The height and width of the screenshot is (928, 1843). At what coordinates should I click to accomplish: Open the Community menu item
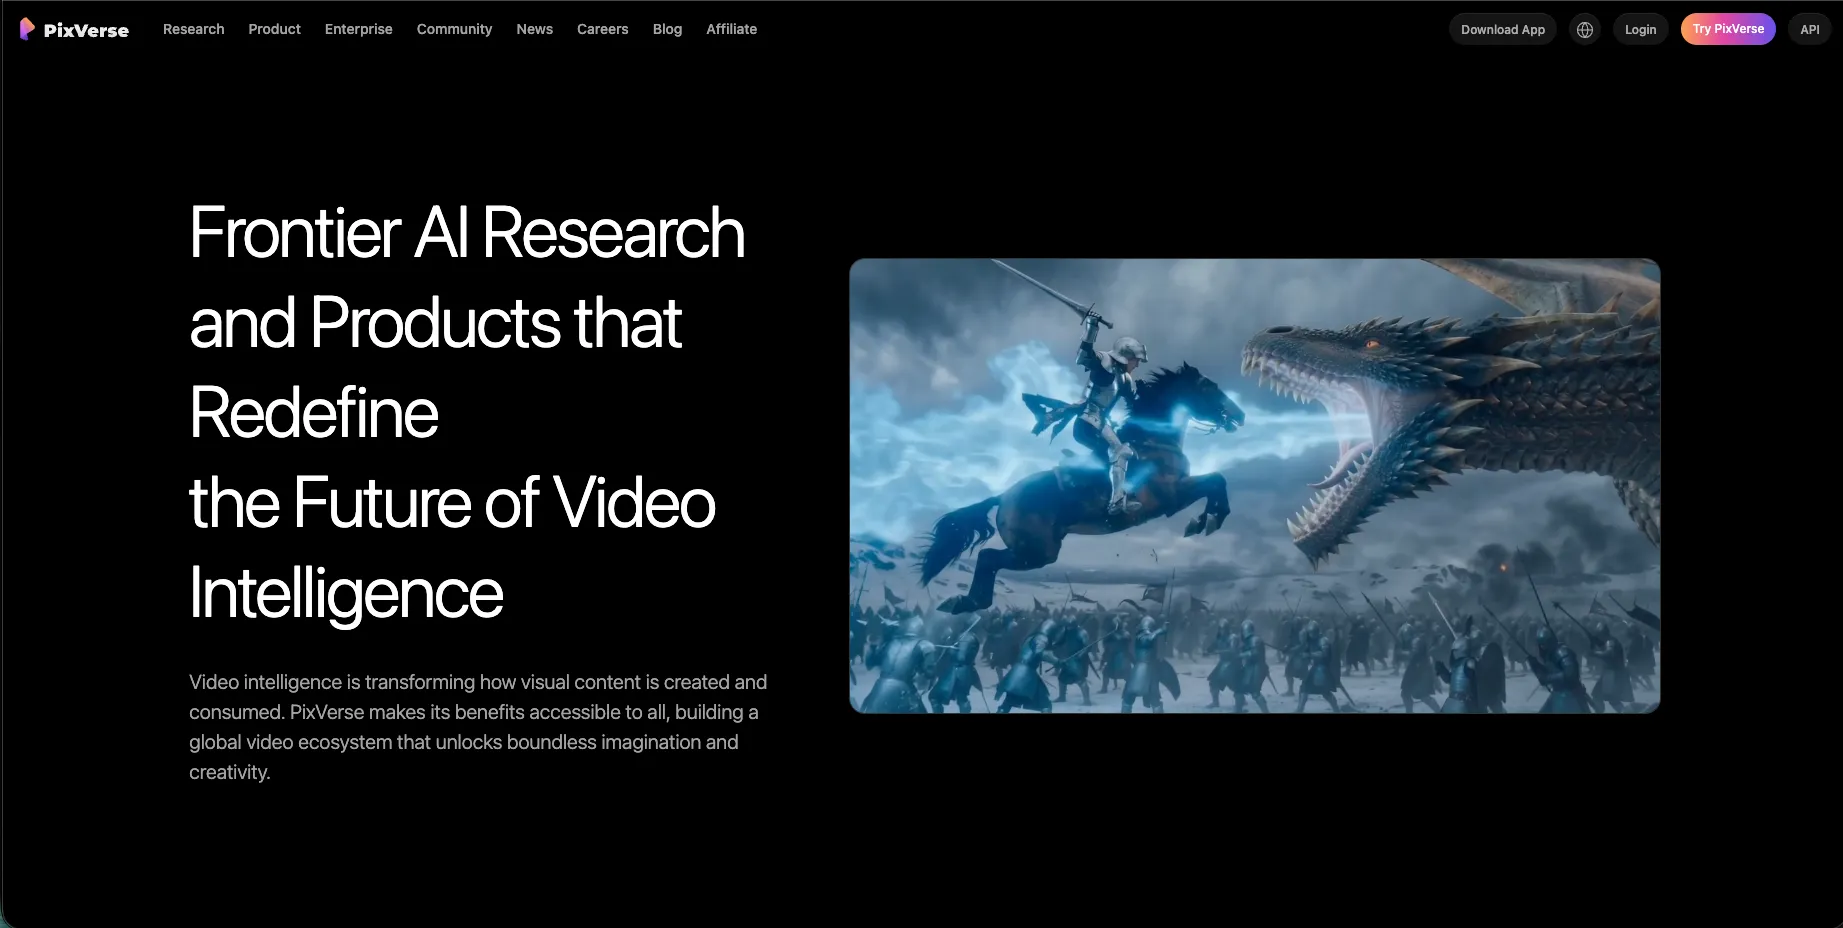[x=455, y=29]
